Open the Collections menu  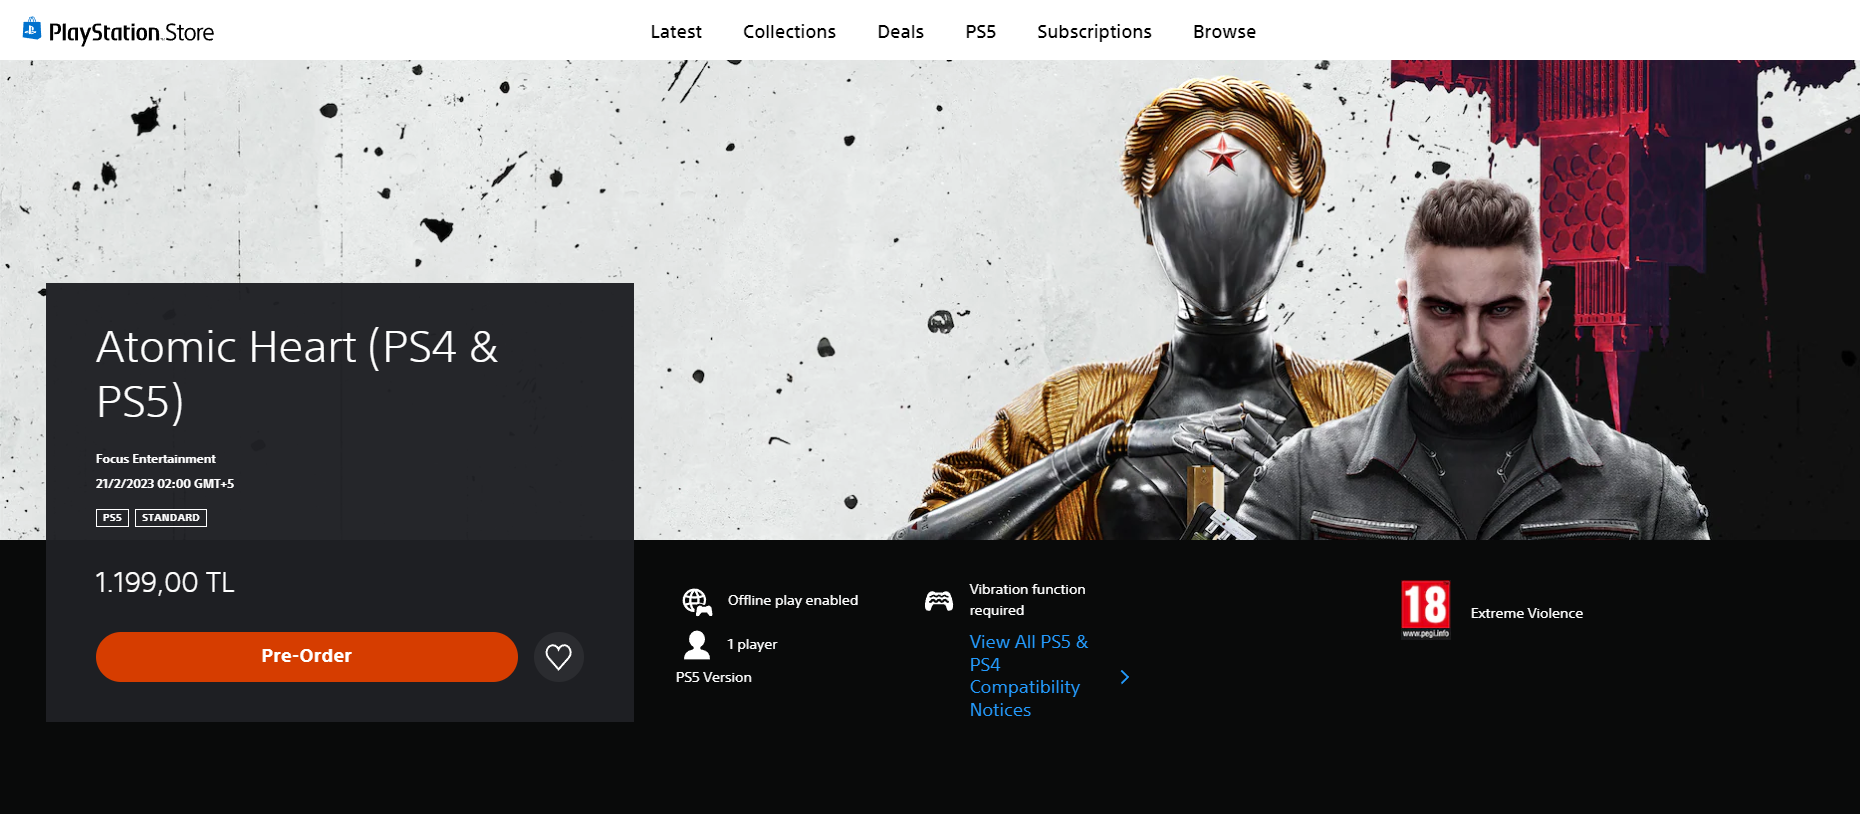[789, 32]
